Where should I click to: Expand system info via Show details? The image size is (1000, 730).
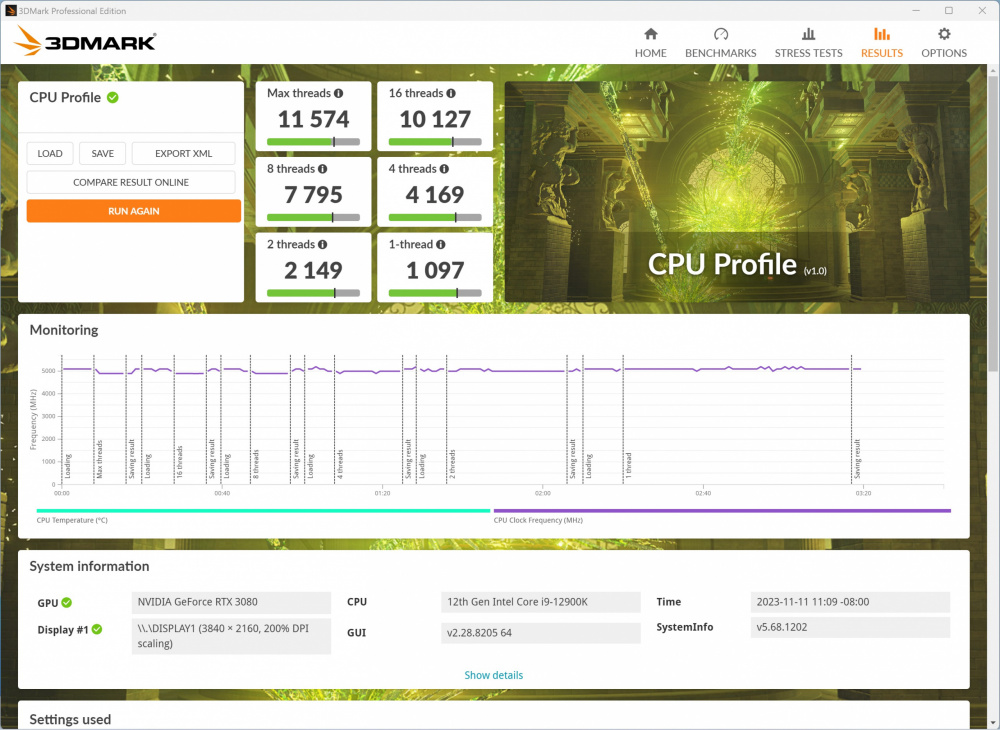click(x=494, y=675)
